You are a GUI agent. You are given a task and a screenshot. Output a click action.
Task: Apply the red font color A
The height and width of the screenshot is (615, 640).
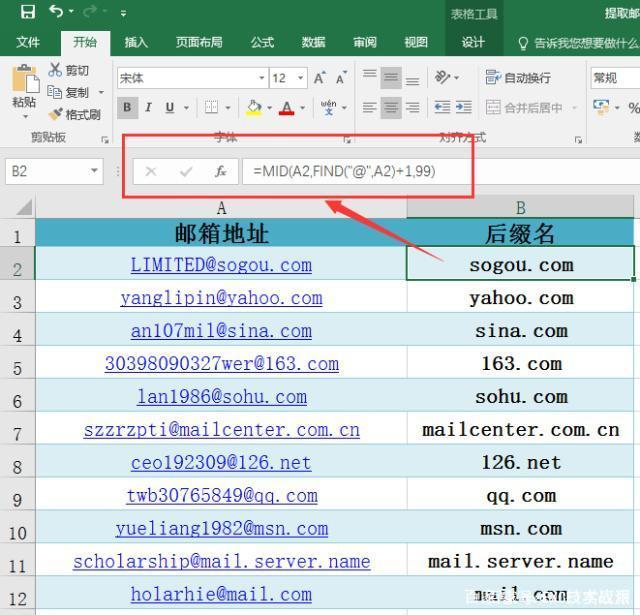tap(287, 108)
